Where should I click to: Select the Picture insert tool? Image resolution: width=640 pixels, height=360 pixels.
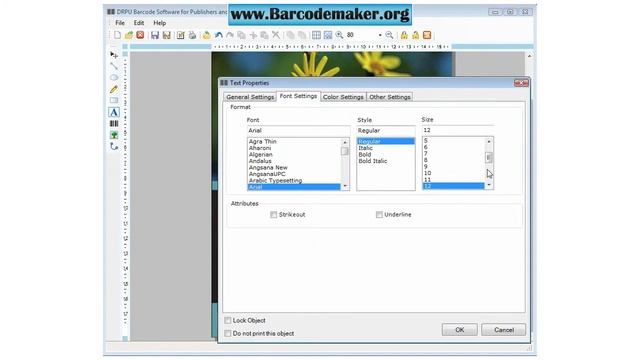click(114, 135)
